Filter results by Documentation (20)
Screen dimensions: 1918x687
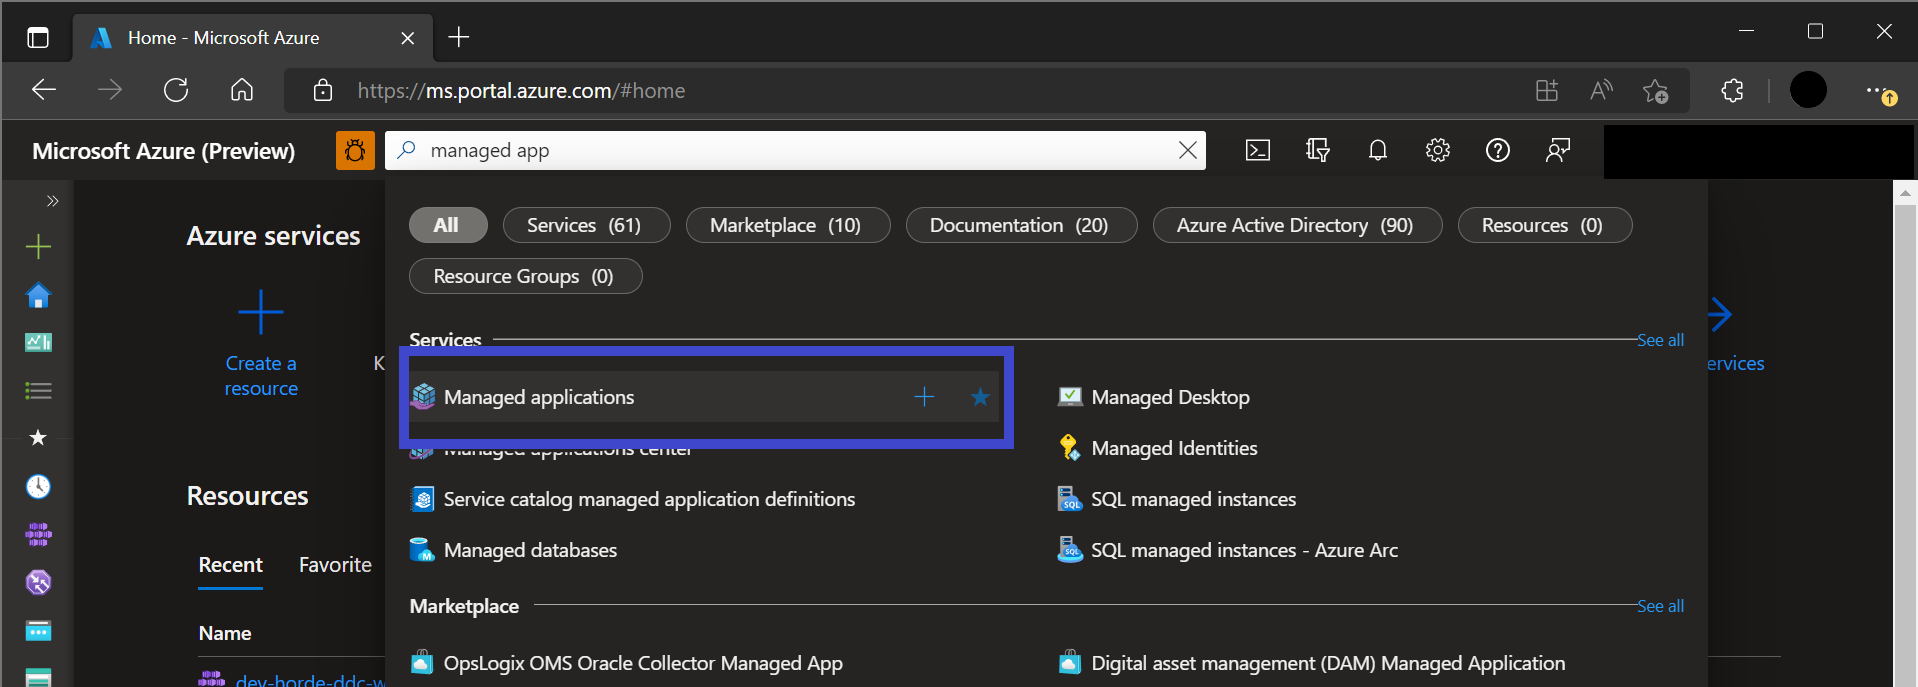coord(1021,225)
